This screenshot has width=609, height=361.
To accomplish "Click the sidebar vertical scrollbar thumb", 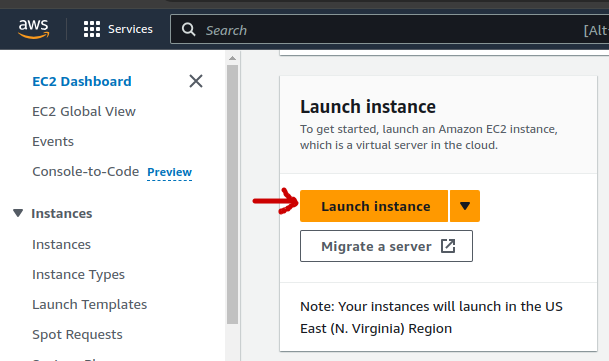I will tap(232, 194).
